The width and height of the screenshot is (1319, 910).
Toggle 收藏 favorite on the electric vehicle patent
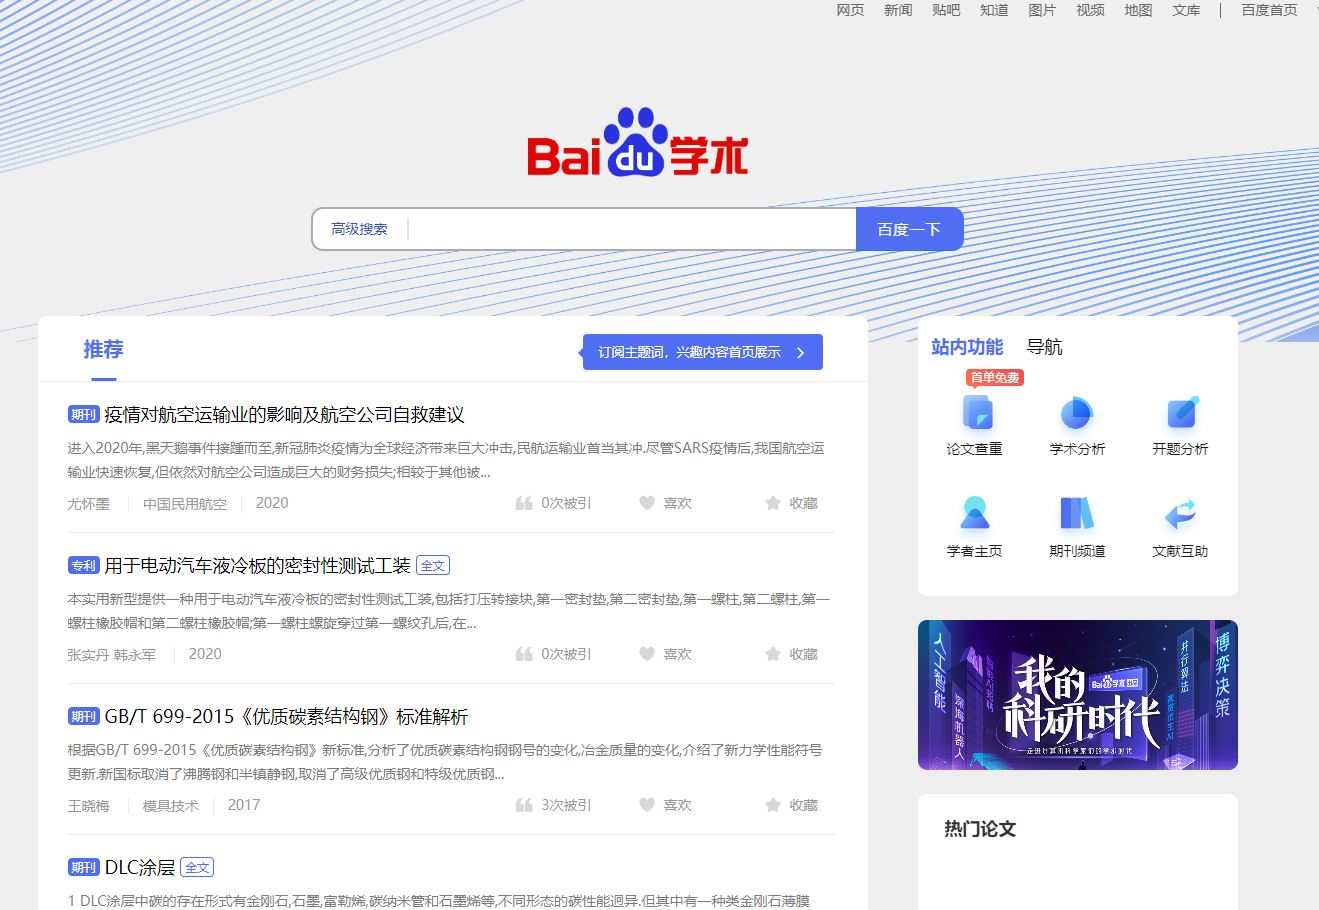[791, 653]
